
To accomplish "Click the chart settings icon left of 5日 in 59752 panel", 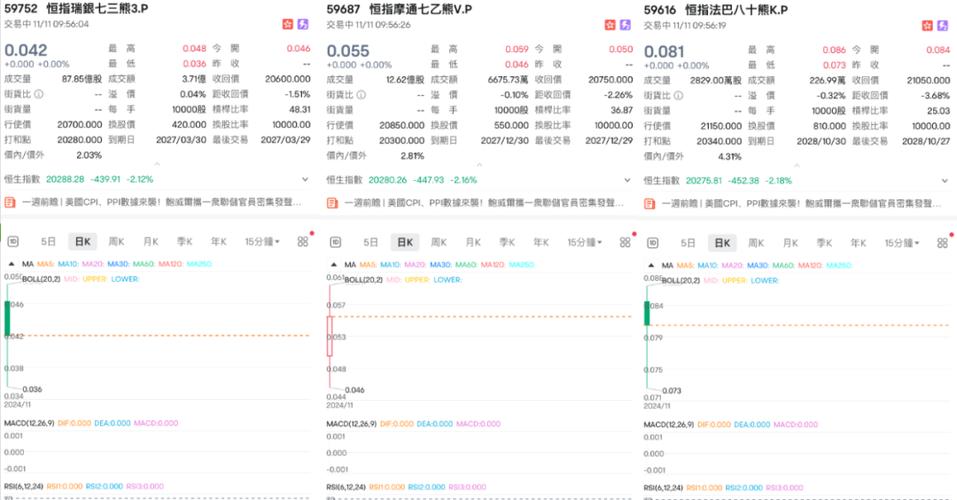I will click(13, 242).
